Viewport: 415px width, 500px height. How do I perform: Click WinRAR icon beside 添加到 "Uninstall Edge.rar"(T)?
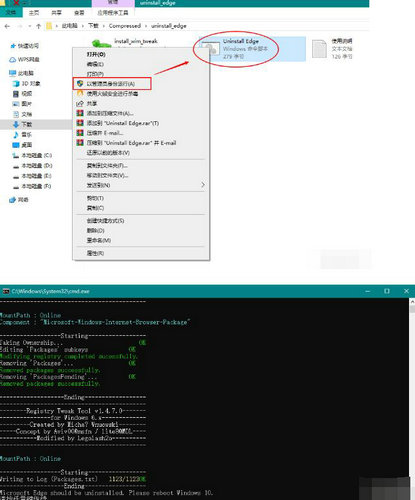tap(80, 123)
